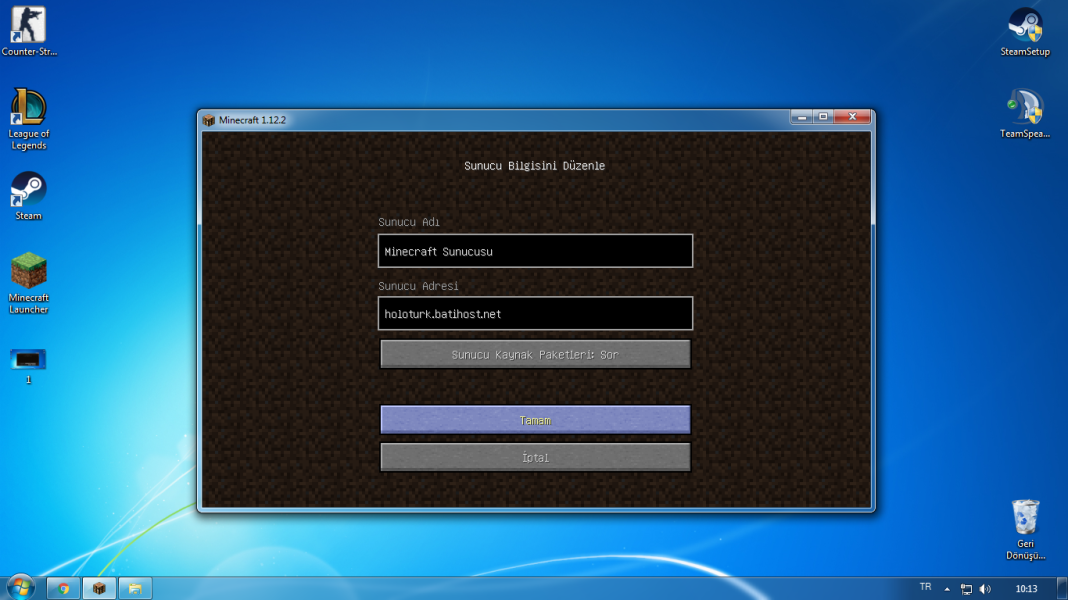Select the Recycle Bin (Geri Dönüşüm) icon
Image resolution: width=1068 pixels, height=600 pixels.
(x=1025, y=530)
